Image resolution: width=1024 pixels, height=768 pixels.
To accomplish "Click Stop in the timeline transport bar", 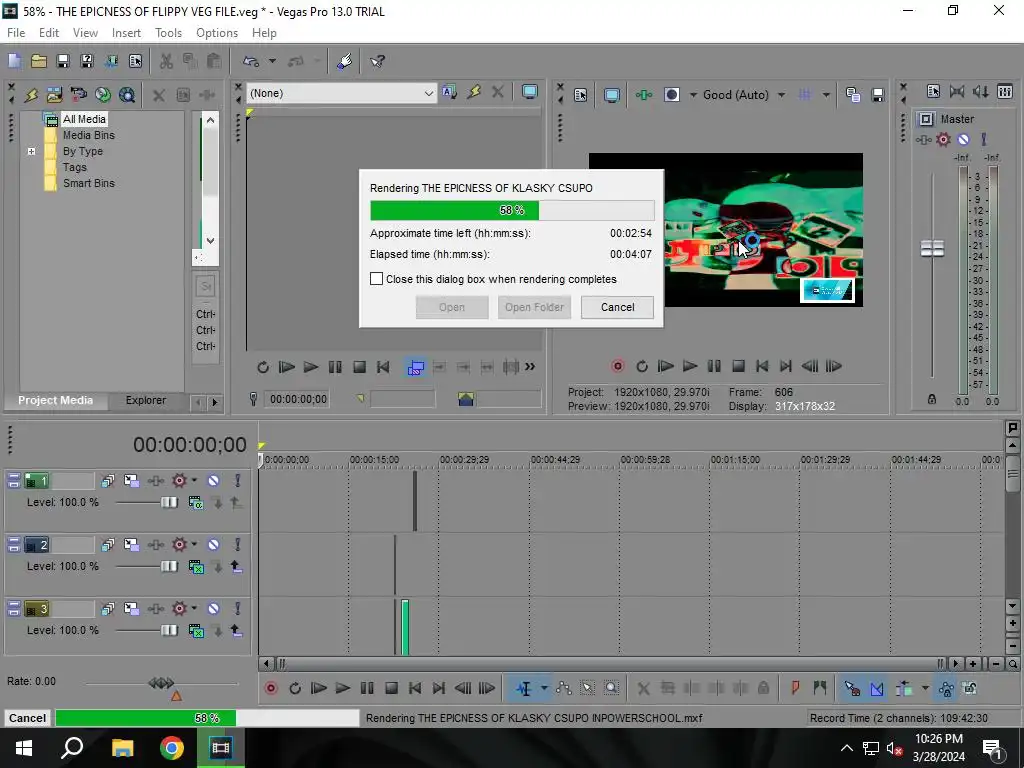I will [x=391, y=688].
